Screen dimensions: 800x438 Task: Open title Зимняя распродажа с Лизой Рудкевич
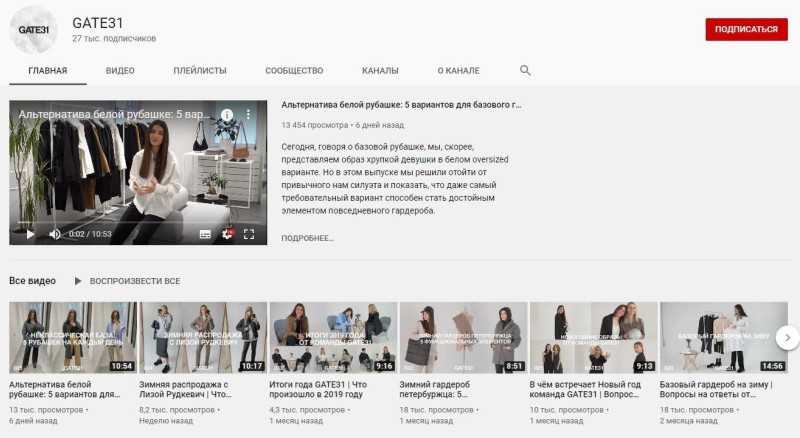click(x=185, y=390)
